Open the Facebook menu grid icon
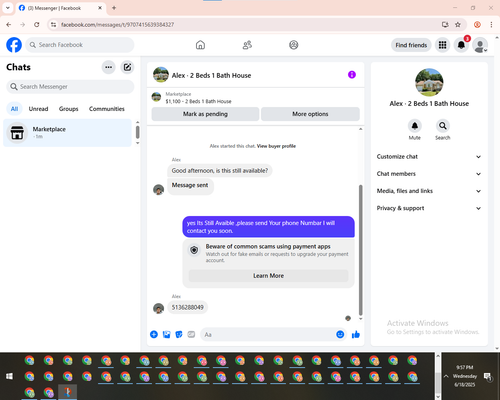 [442, 45]
